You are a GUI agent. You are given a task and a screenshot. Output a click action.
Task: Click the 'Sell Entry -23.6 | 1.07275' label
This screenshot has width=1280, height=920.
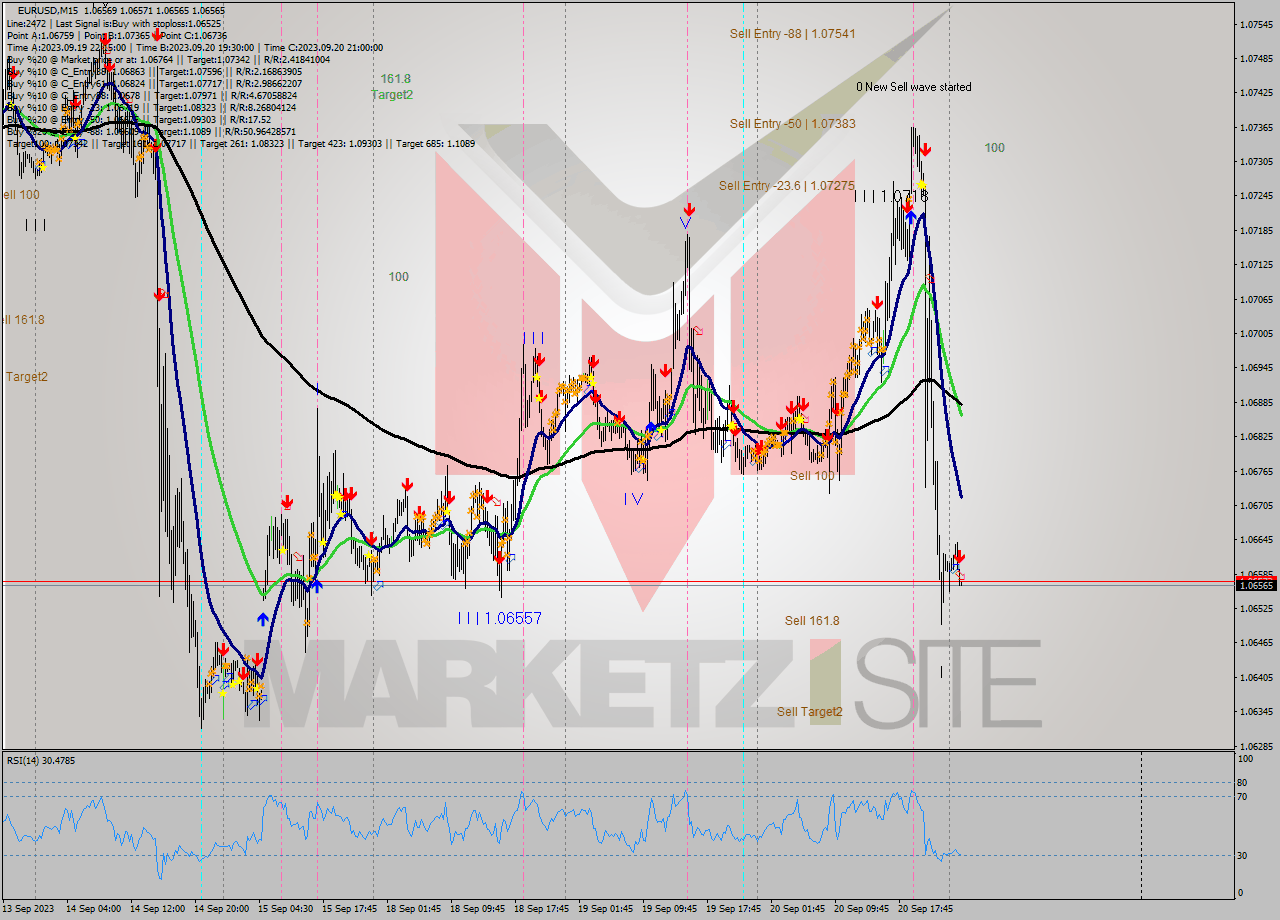[787, 186]
